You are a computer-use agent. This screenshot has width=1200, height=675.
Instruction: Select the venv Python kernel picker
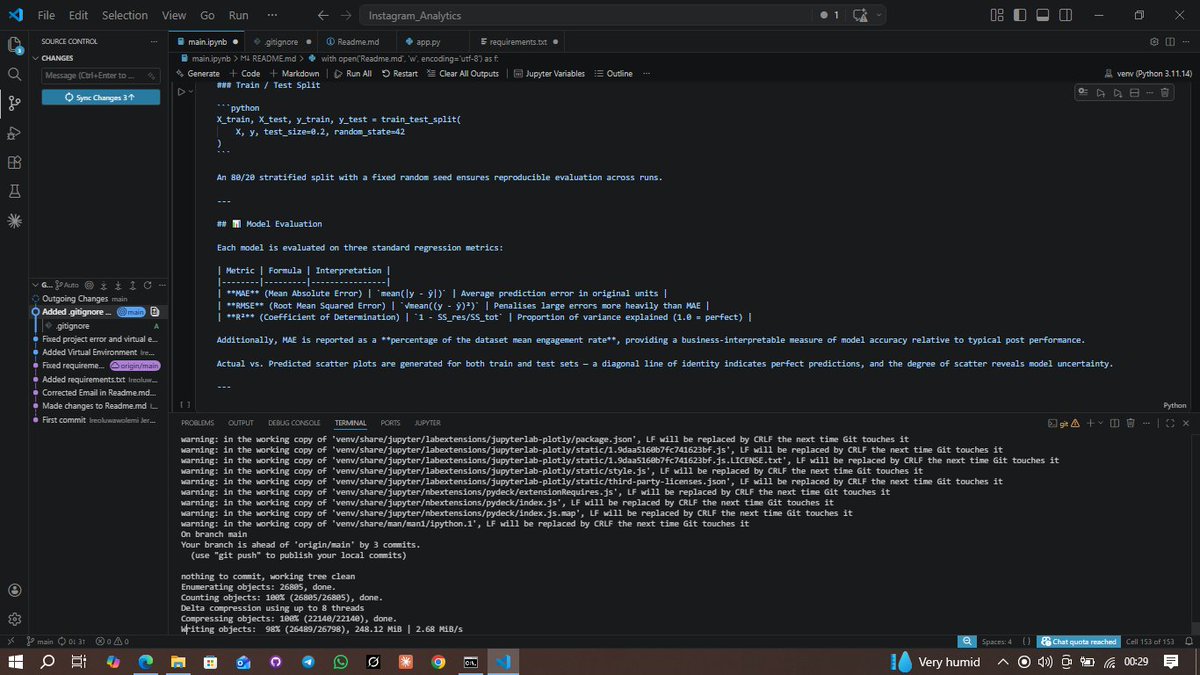(x=1146, y=73)
